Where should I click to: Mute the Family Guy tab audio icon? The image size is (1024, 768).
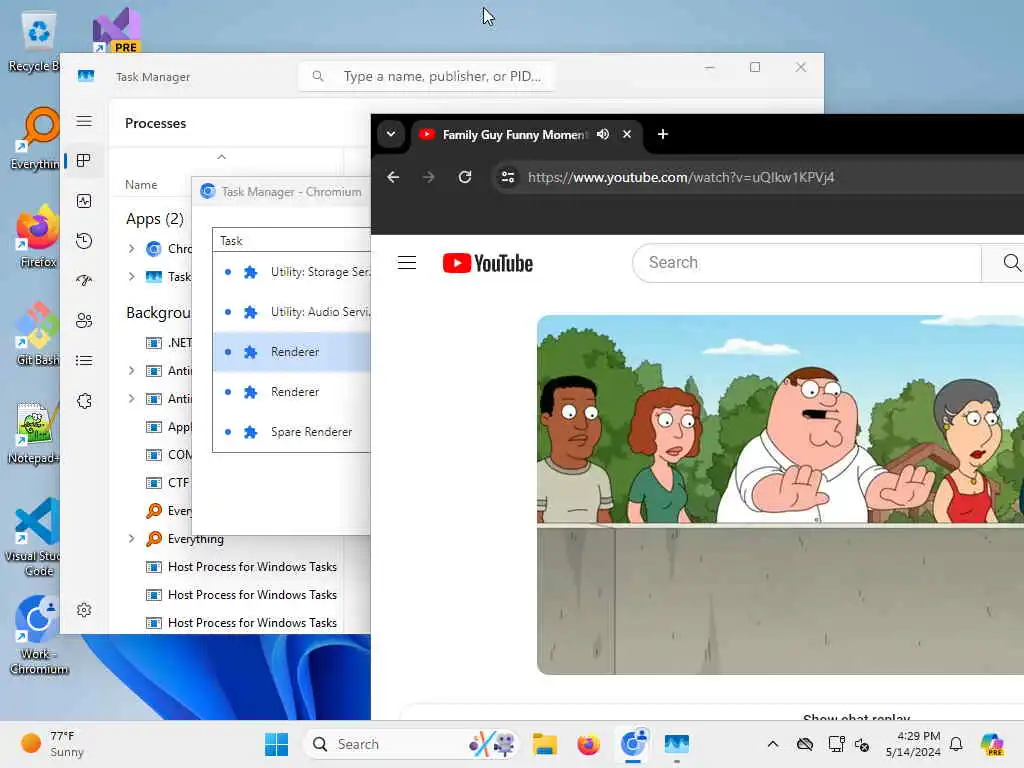pos(603,134)
